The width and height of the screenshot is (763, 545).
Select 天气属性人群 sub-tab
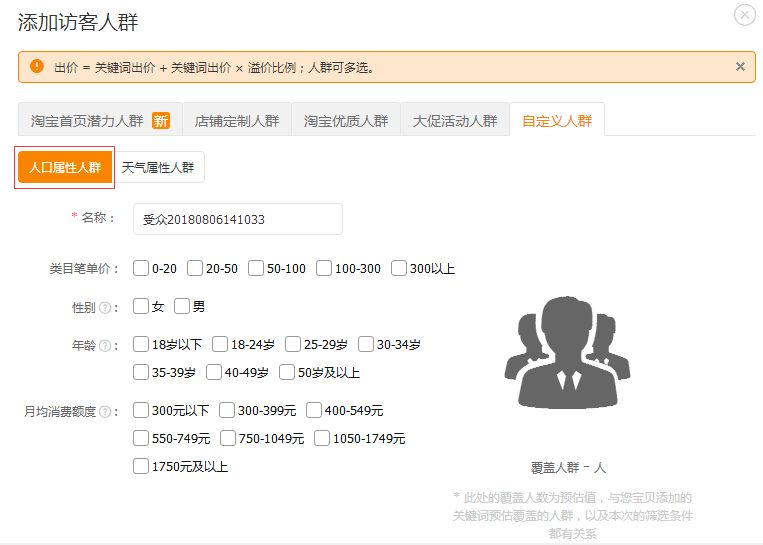(158, 167)
